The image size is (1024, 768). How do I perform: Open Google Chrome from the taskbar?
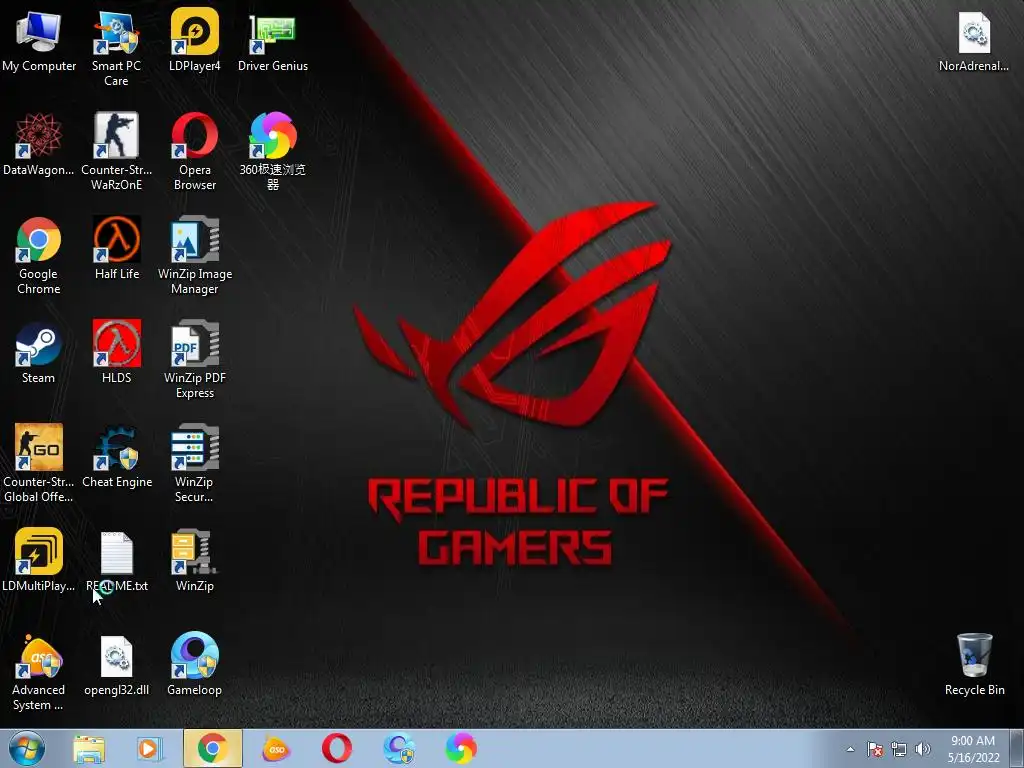212,748
